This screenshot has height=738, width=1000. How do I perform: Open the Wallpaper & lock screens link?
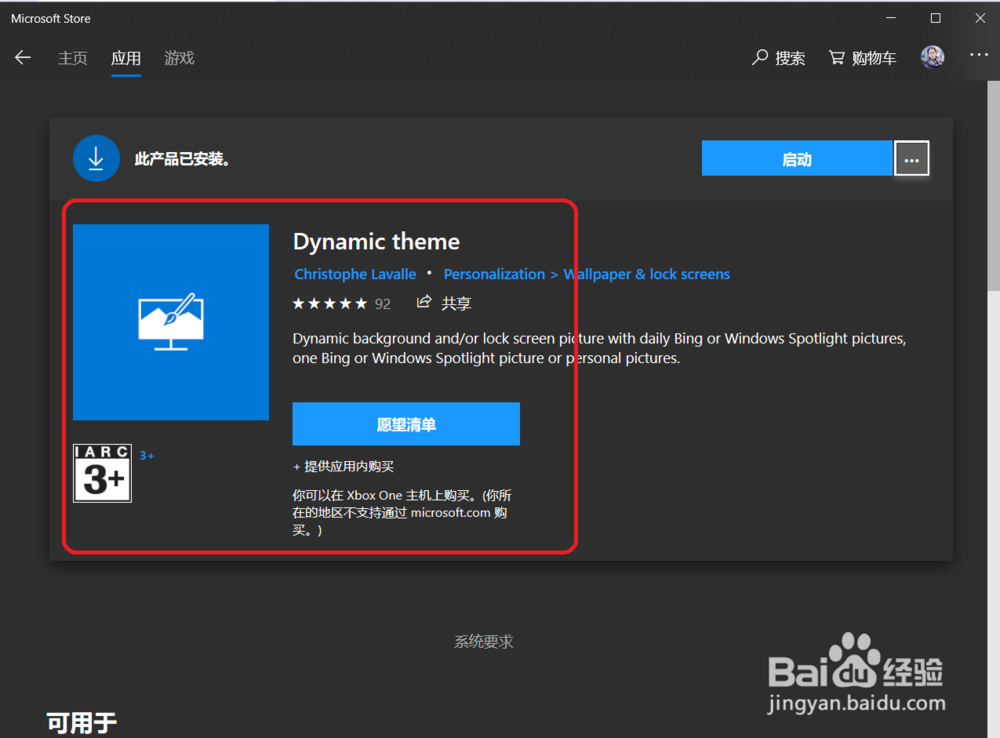pos(646,273)
